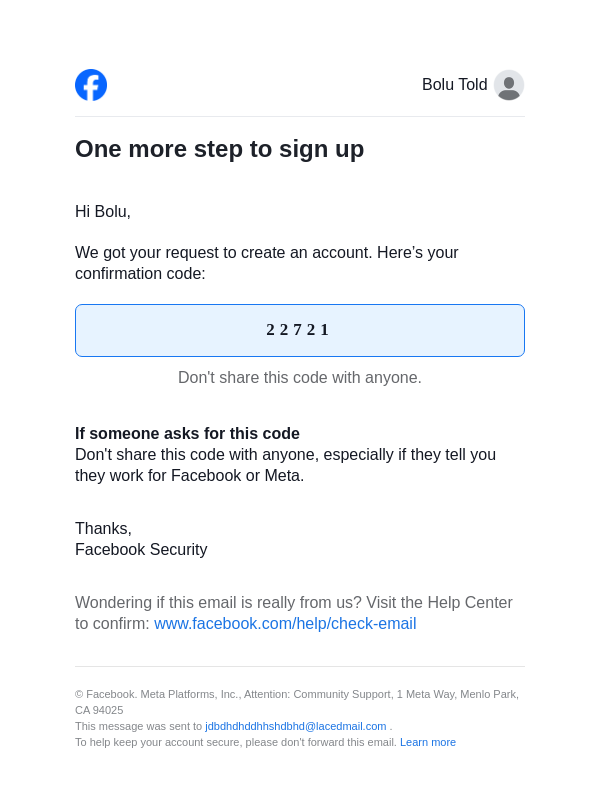600x798 pixels.
Task: Open the 'Learn more' footer link
Action: (x=428, y=742)
